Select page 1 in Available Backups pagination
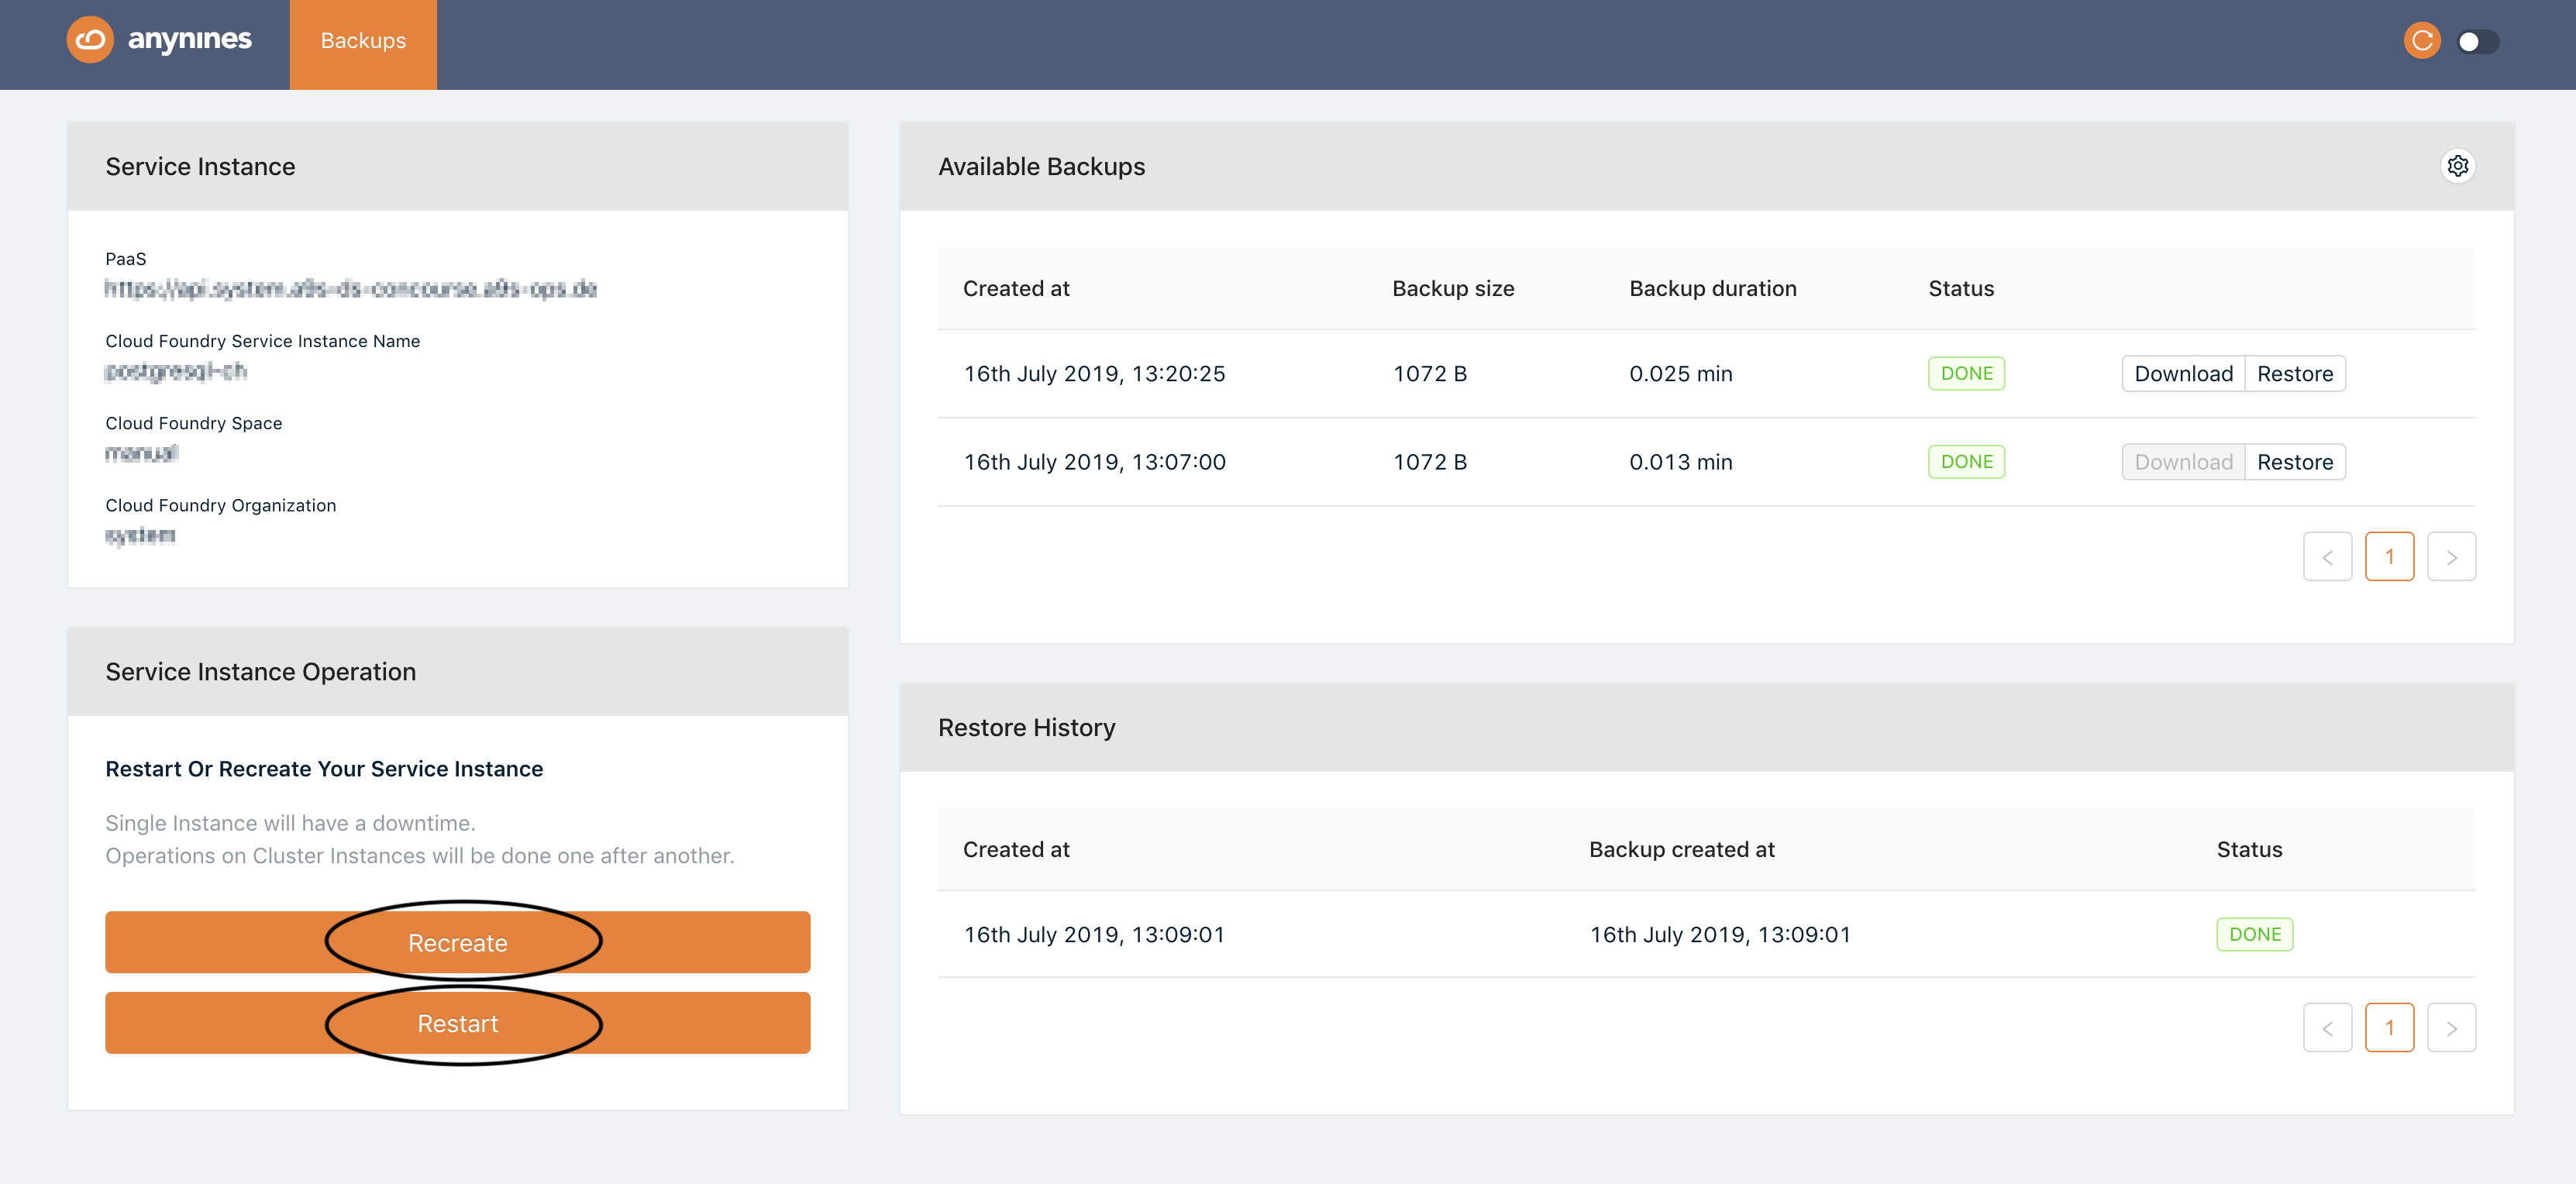Screen dimensions: 2576x1184 (x=2390, y=557)
